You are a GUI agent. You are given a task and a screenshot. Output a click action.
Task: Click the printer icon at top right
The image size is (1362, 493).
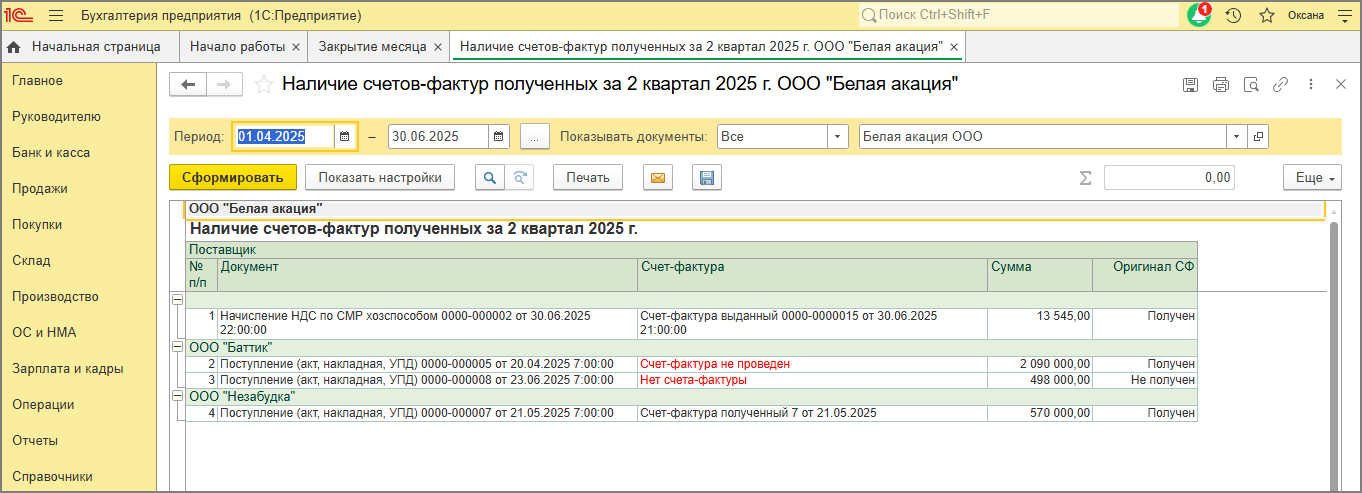(1220, 85)
